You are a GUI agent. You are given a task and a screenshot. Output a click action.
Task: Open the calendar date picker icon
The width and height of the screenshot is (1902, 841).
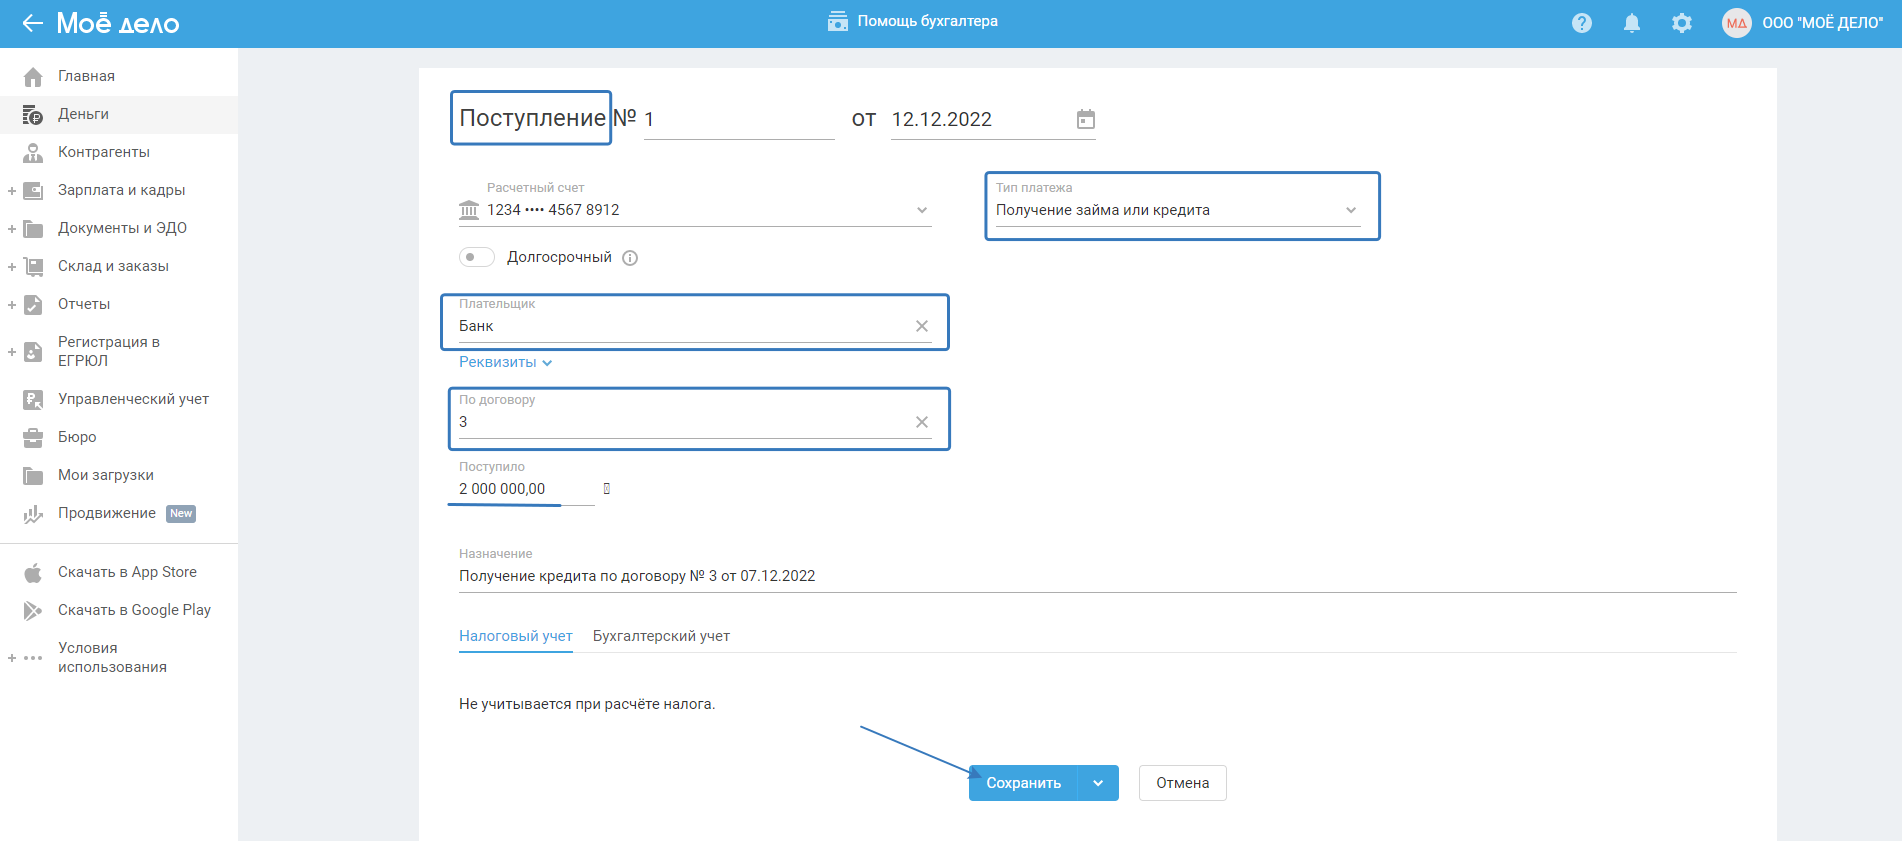tap(1086, 120)
